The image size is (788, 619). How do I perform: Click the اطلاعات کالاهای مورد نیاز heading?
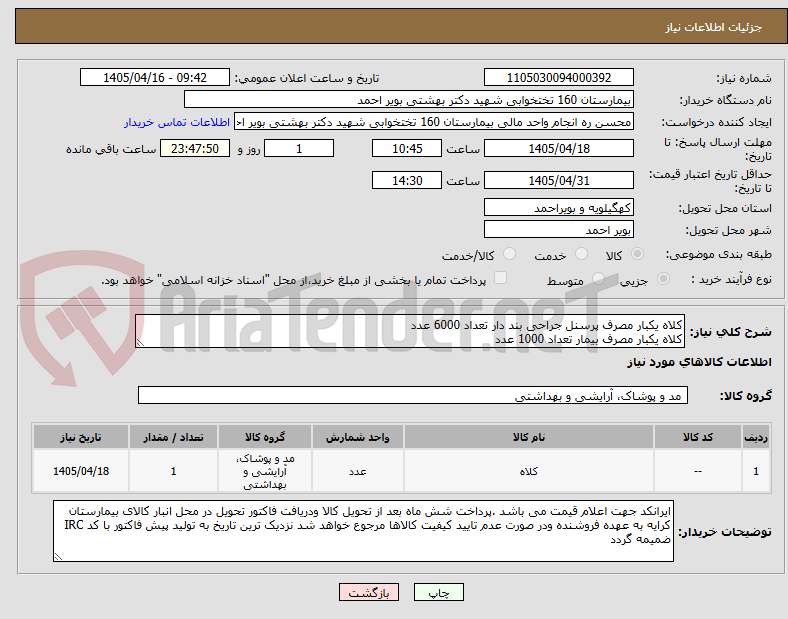pos(699,362)
